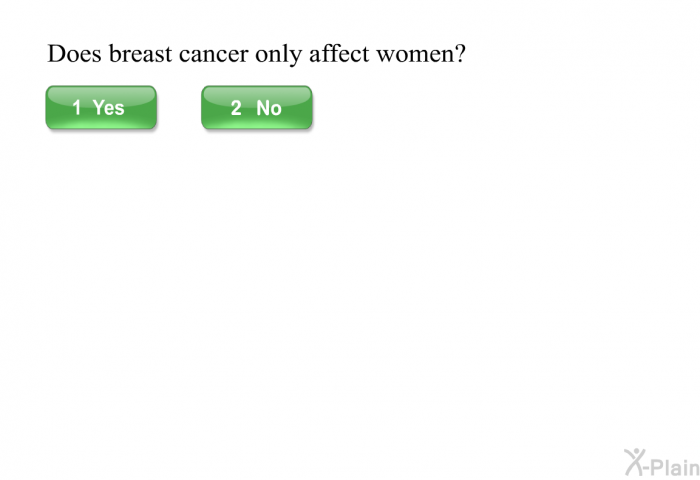The width and height of the screenshot is (700, 480).
Task: Select answer option 1 Yes
Action: click(101, 108)
